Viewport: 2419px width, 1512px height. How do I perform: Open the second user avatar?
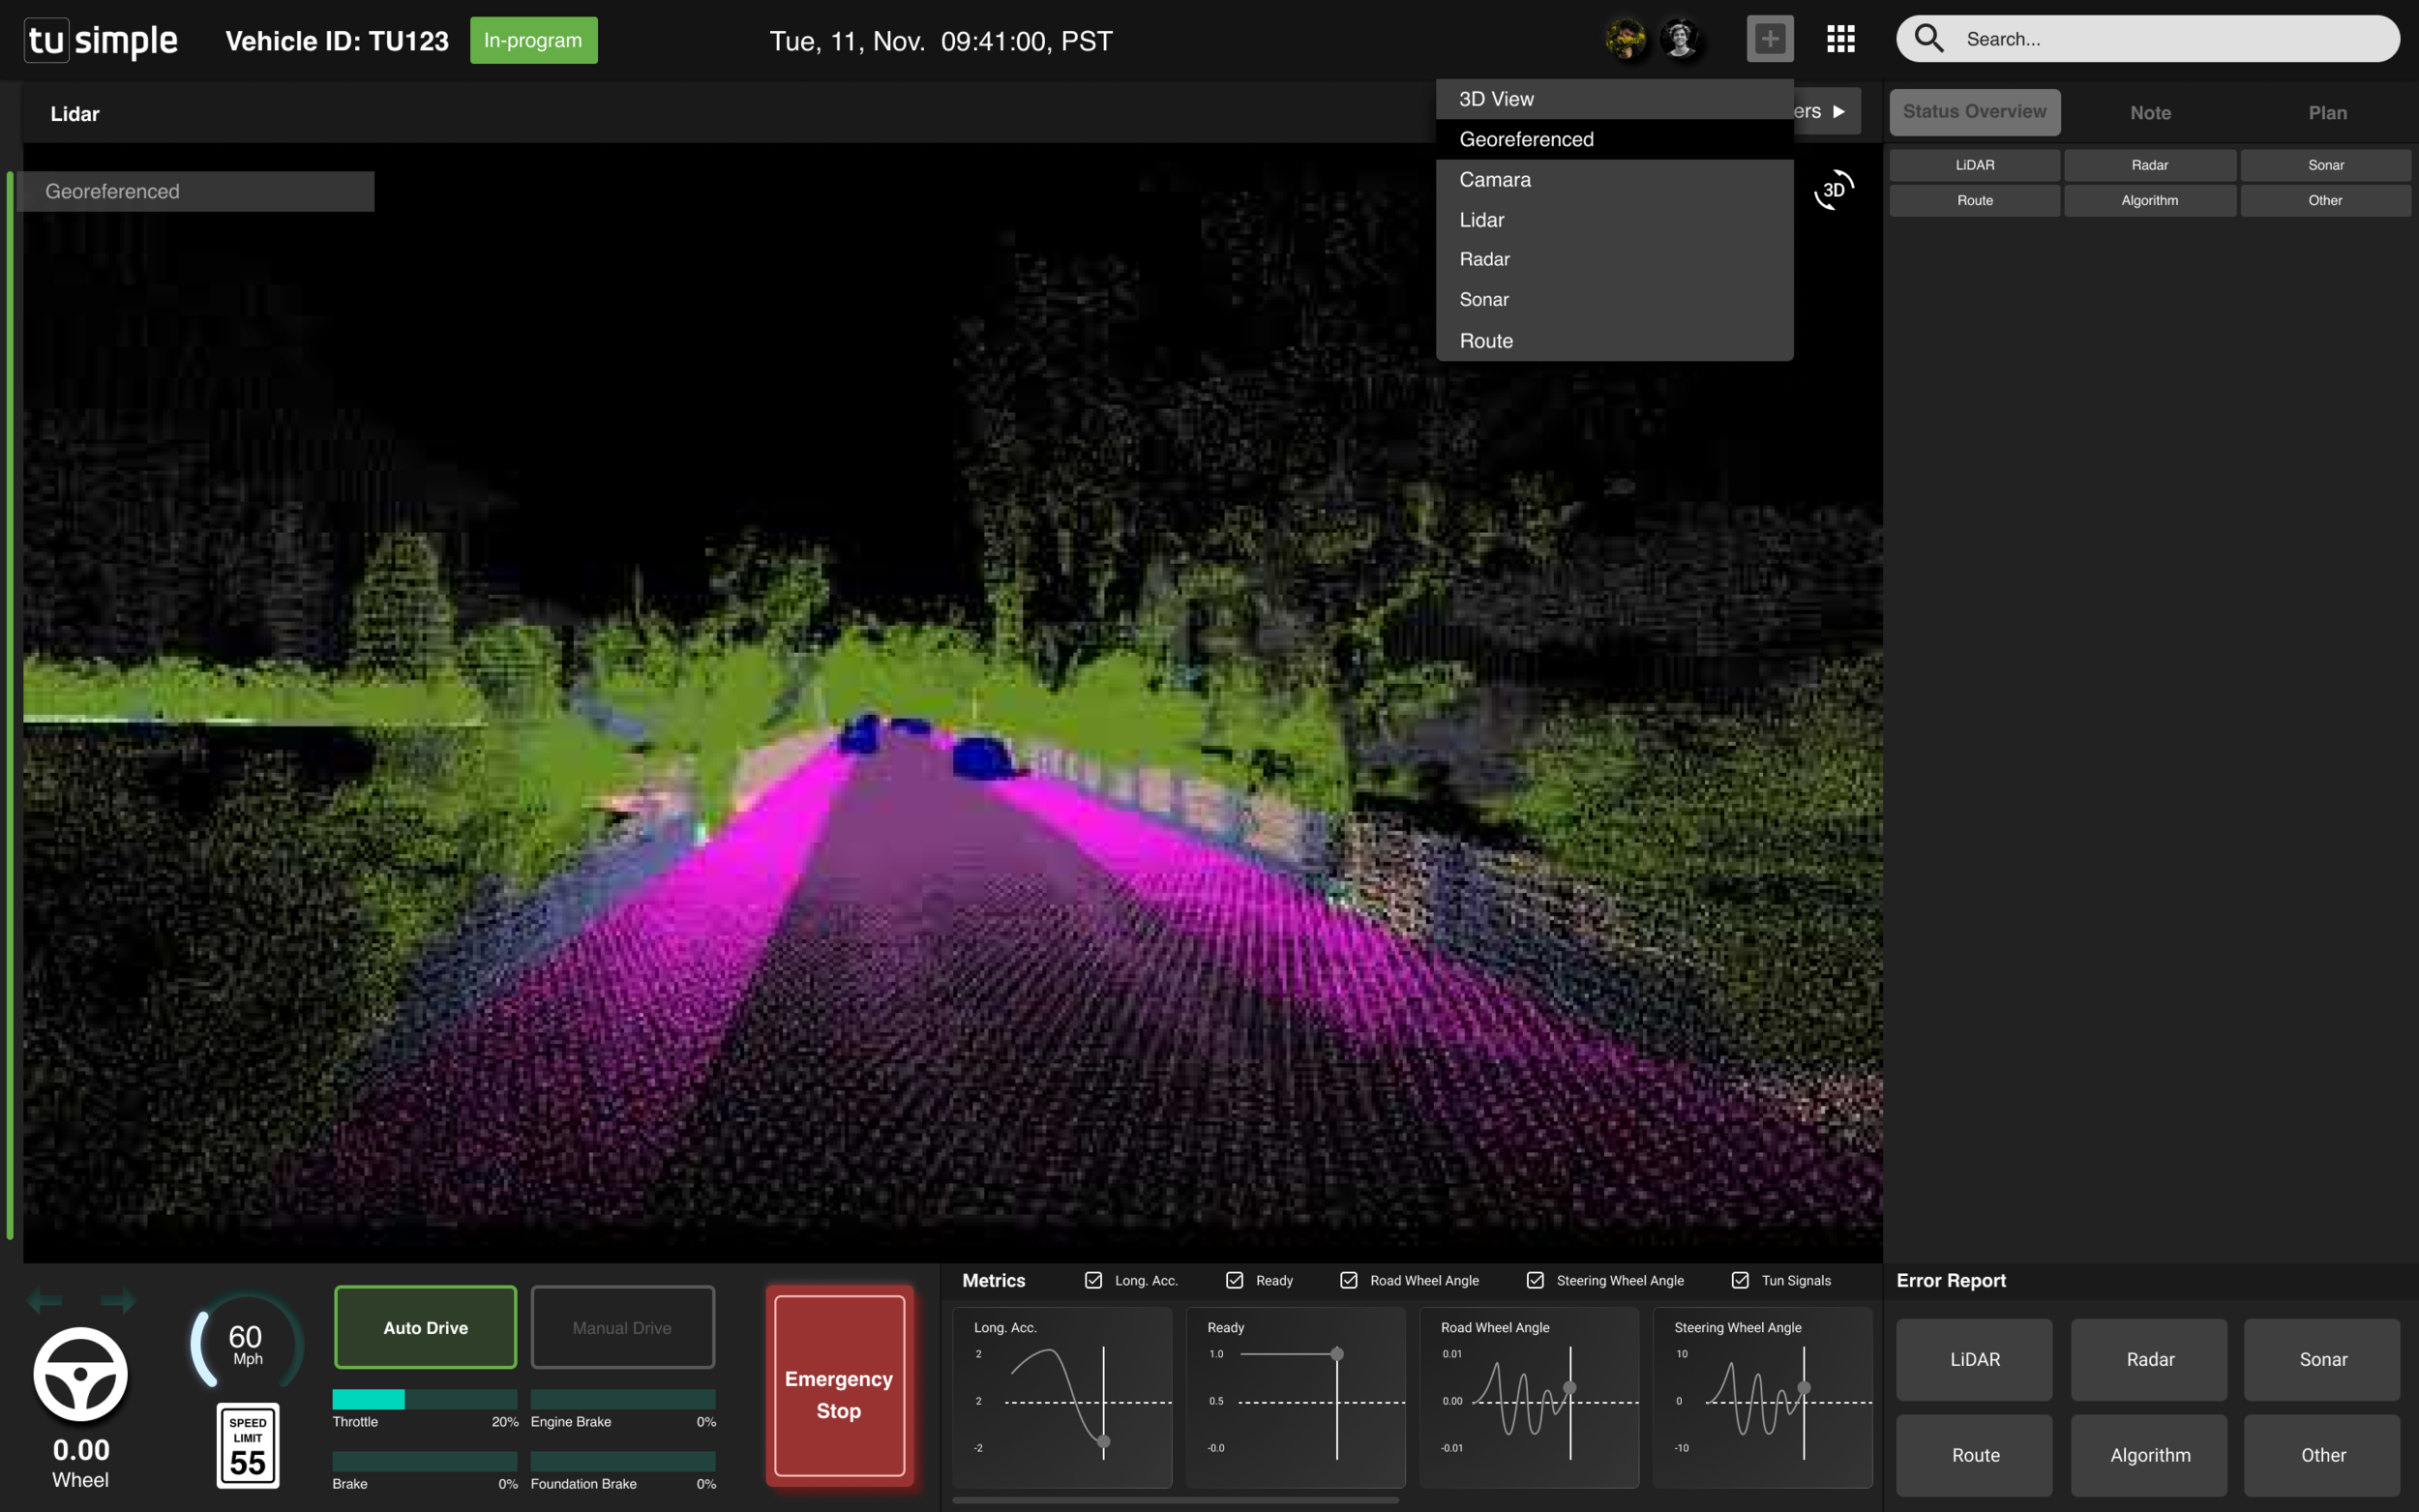coord(1681,39)
